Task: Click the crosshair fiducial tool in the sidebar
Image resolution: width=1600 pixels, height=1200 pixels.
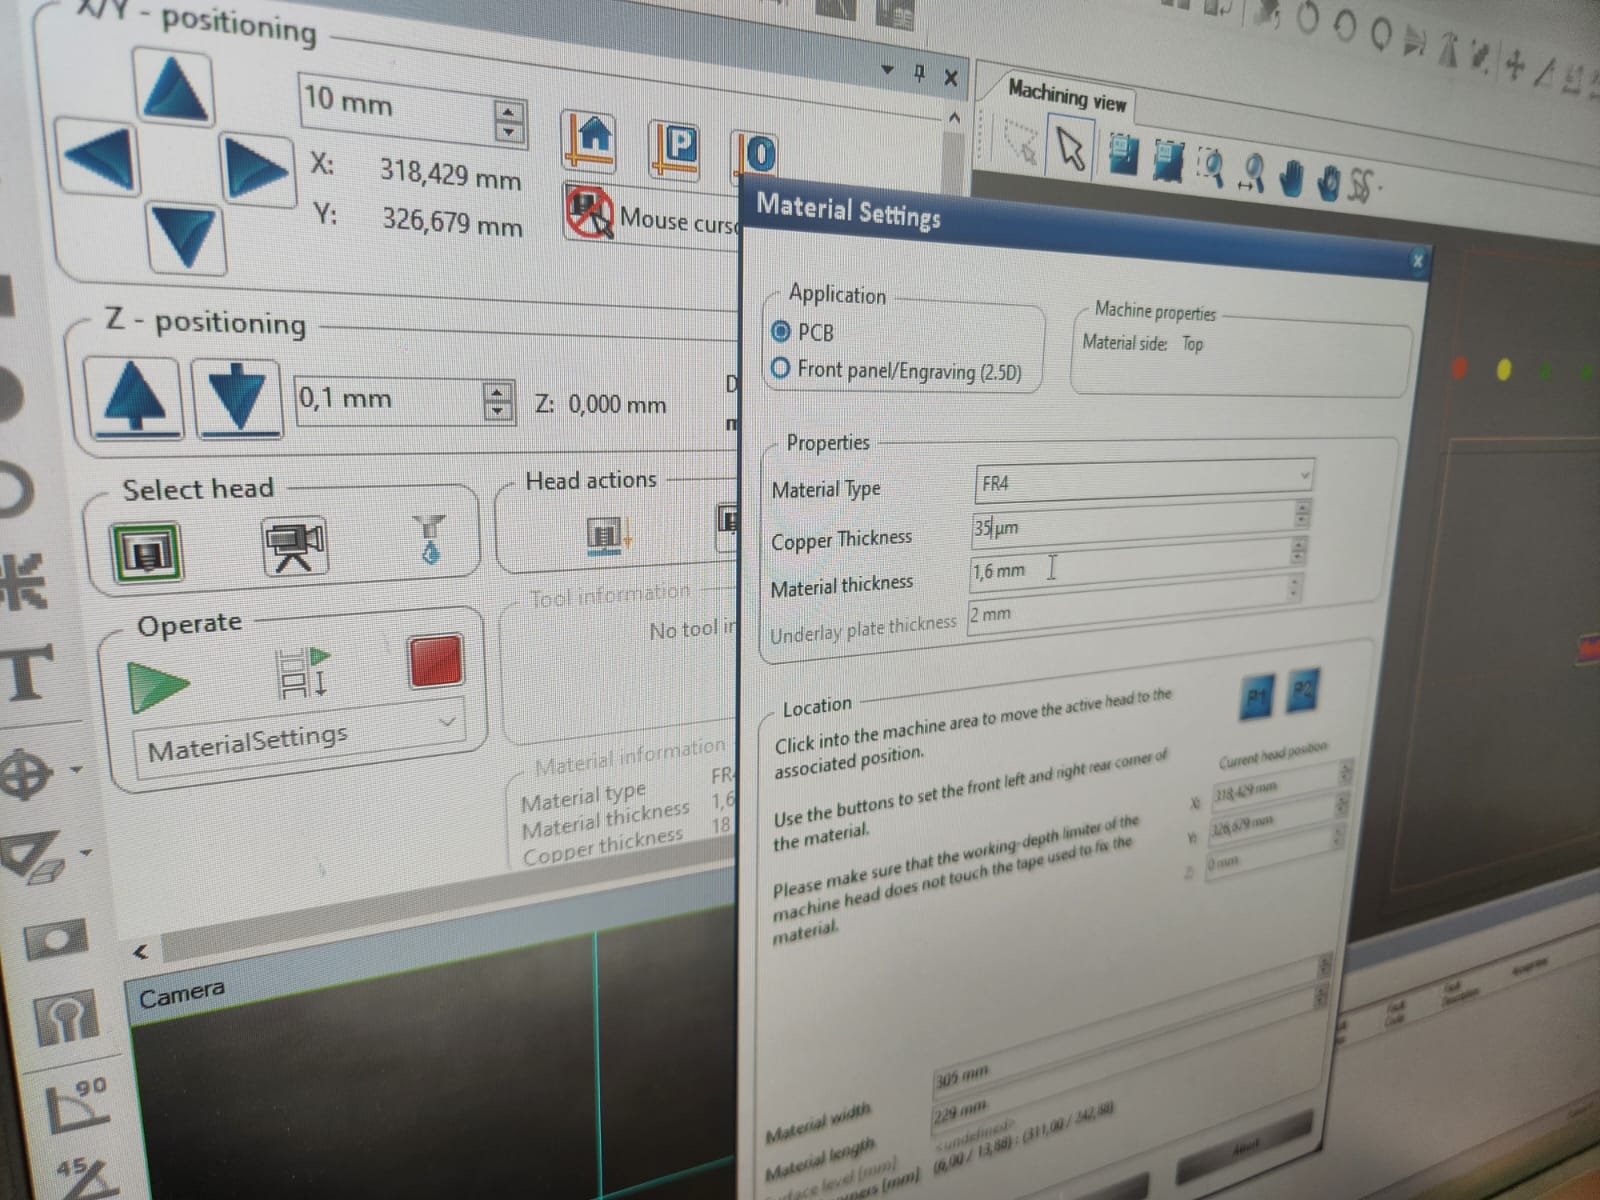Action: [27, 775]
